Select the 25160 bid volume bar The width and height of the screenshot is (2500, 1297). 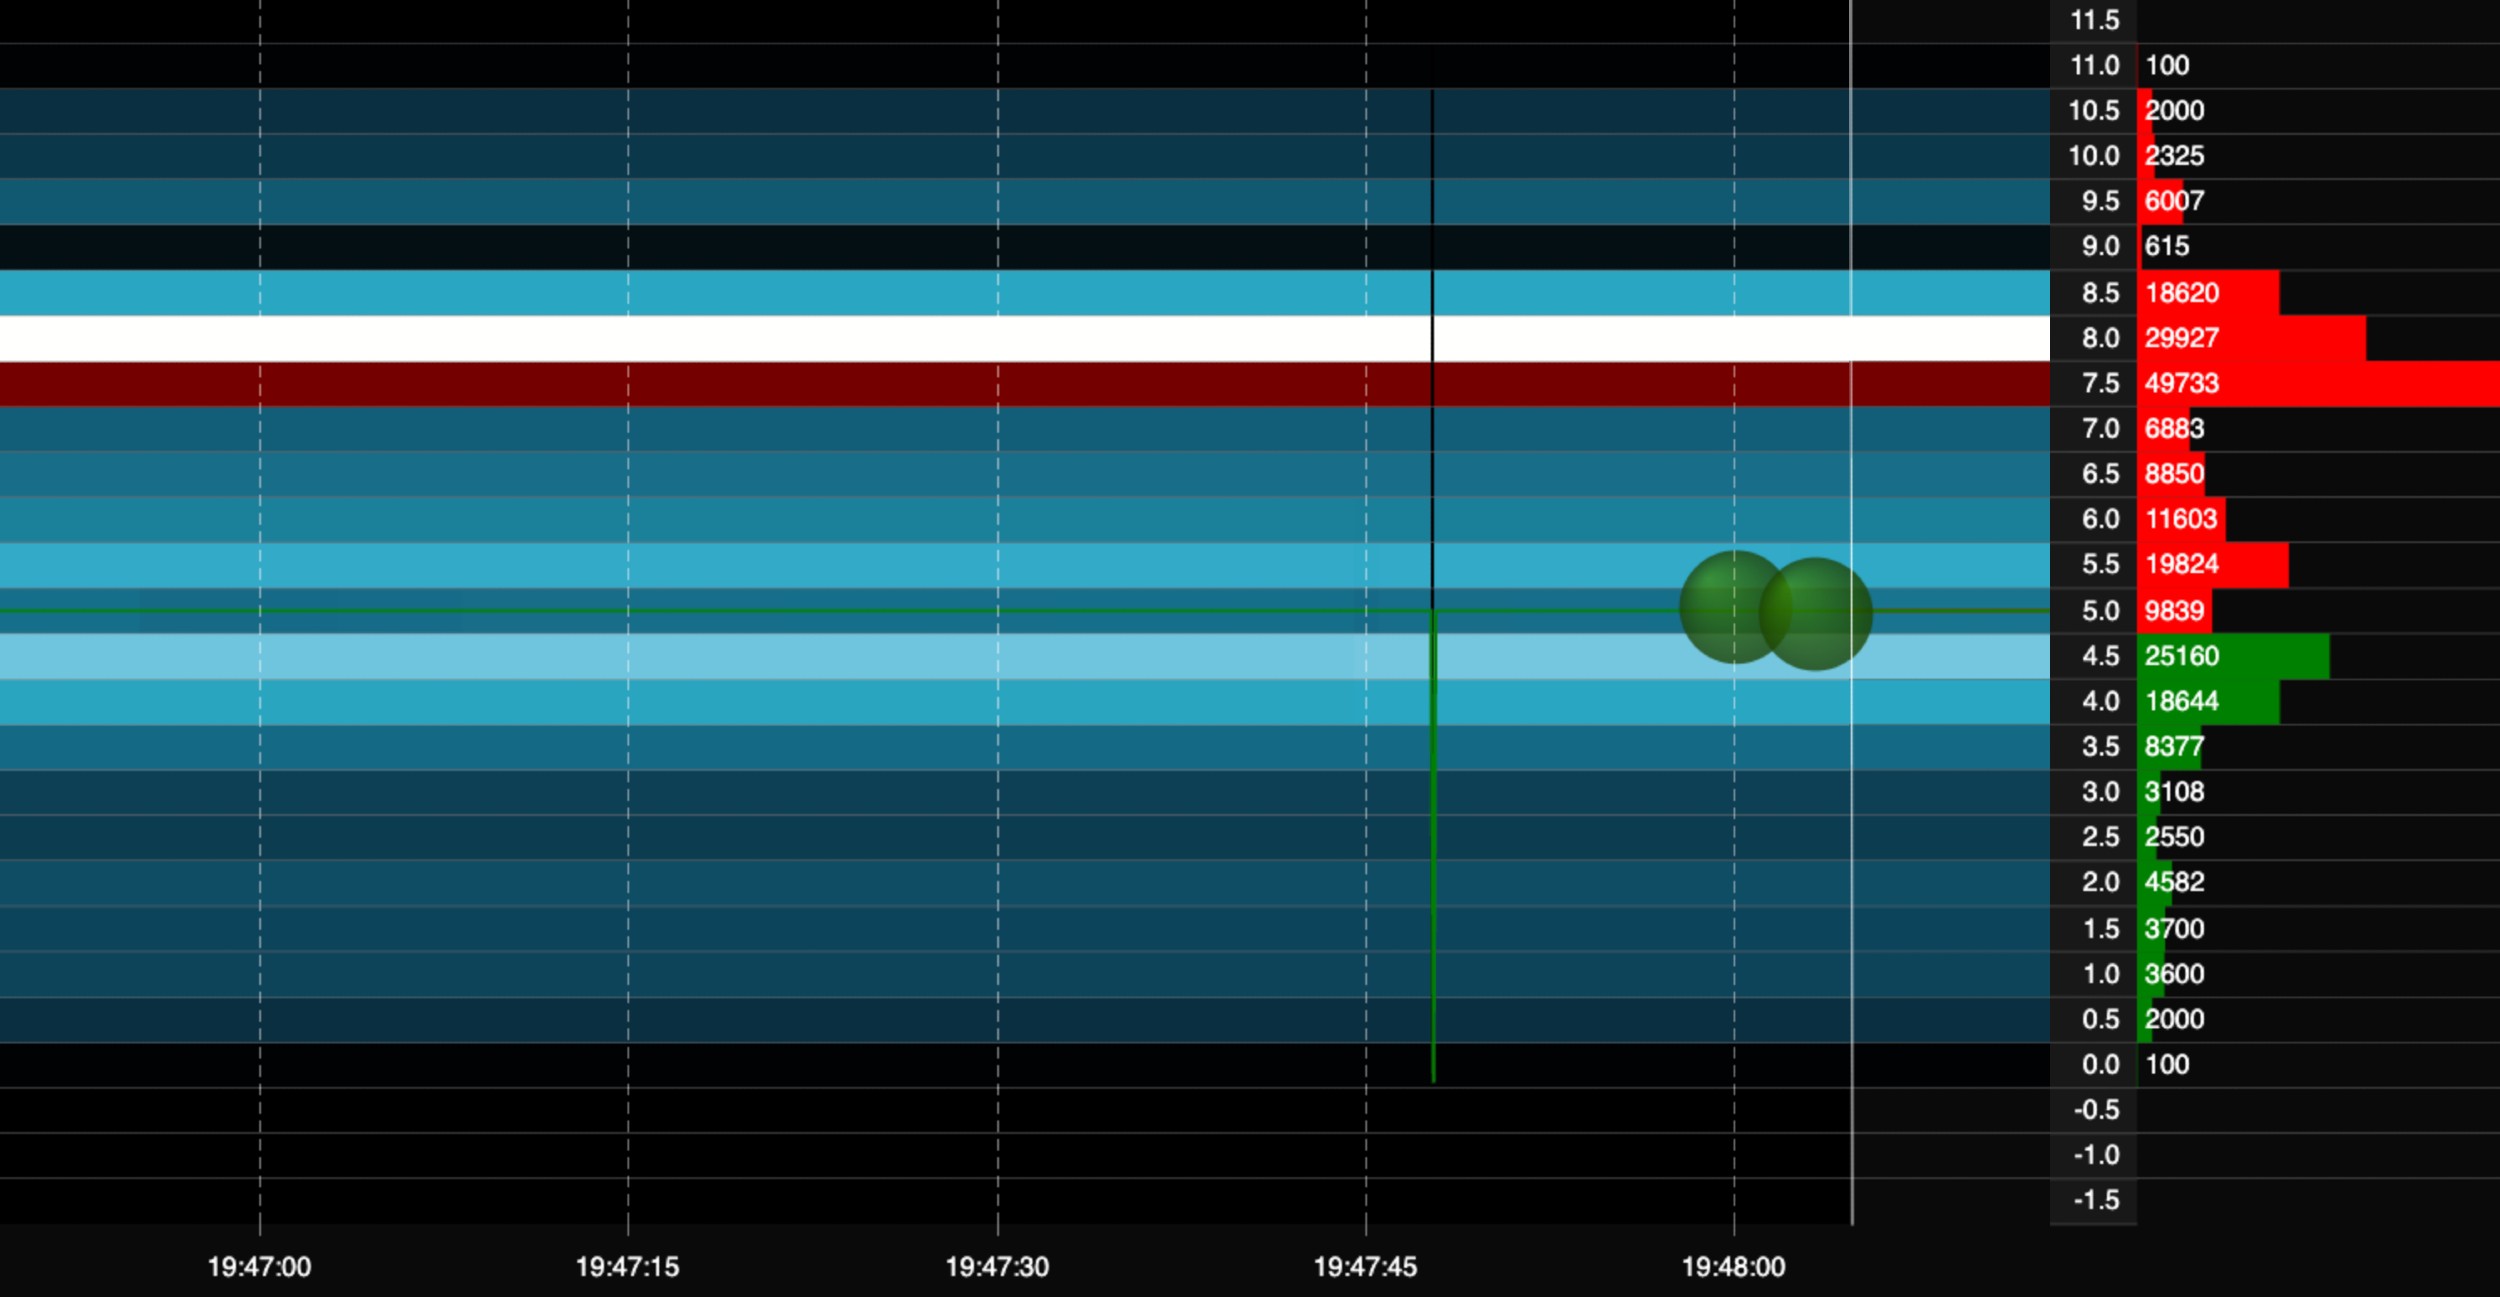2233,656
